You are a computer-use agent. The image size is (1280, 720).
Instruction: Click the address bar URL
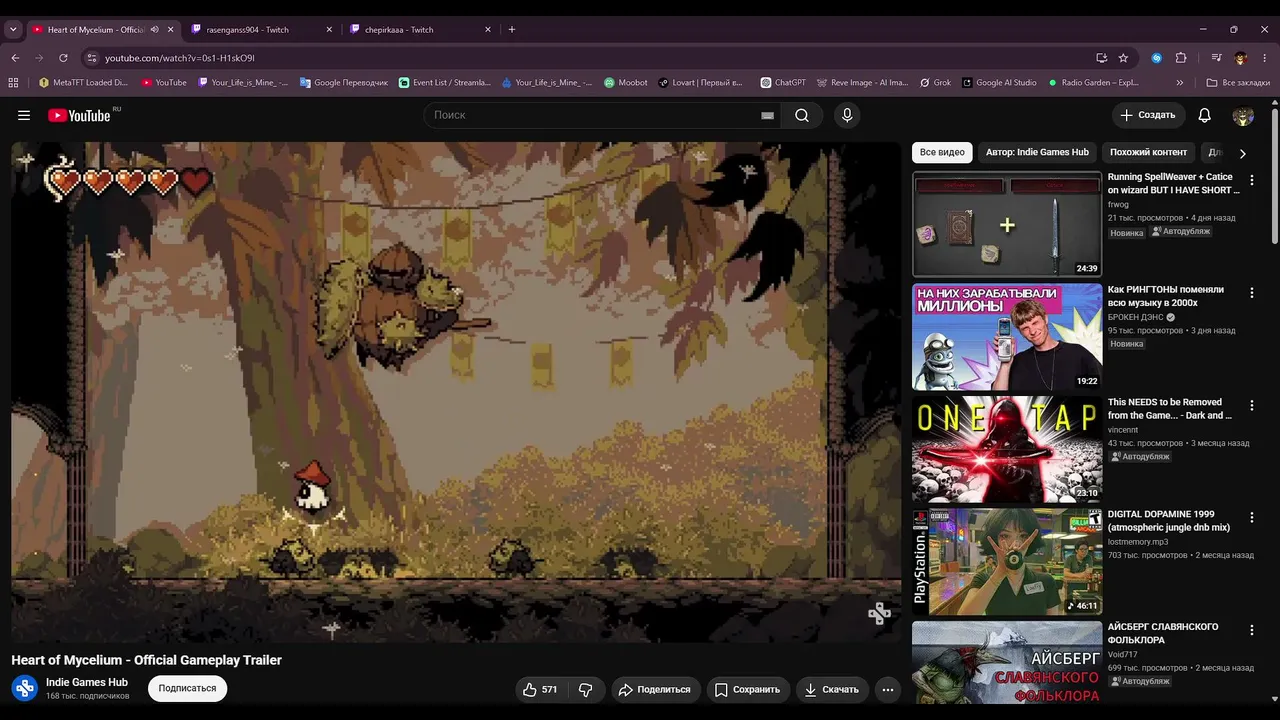pos(180,58)
